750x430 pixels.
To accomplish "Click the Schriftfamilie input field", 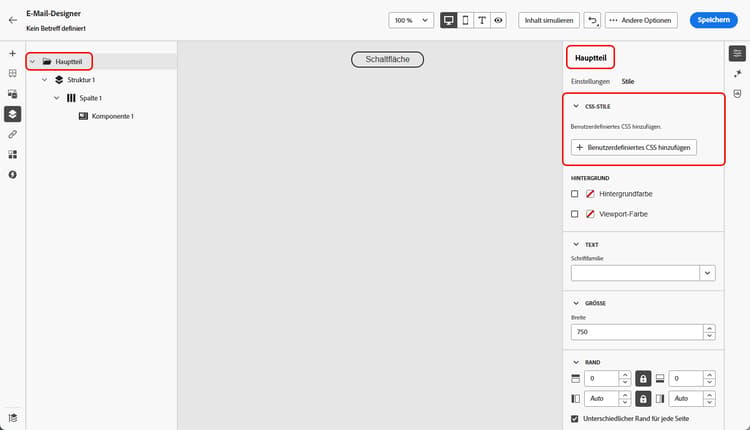I will tap(635, 273).
